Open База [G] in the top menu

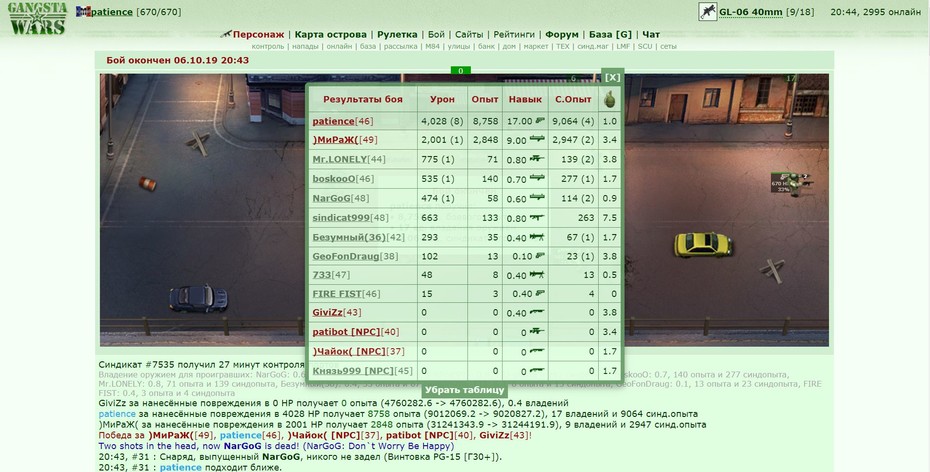[x=610, y=34]
